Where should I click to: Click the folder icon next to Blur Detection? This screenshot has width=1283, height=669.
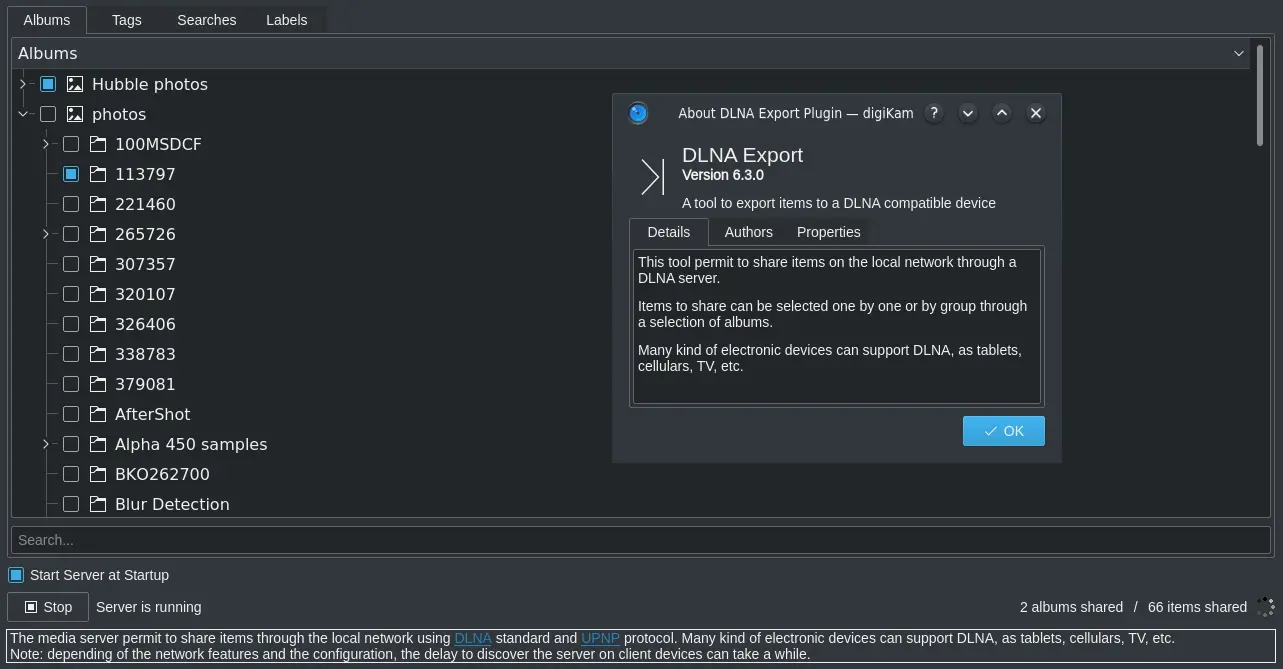98,504
